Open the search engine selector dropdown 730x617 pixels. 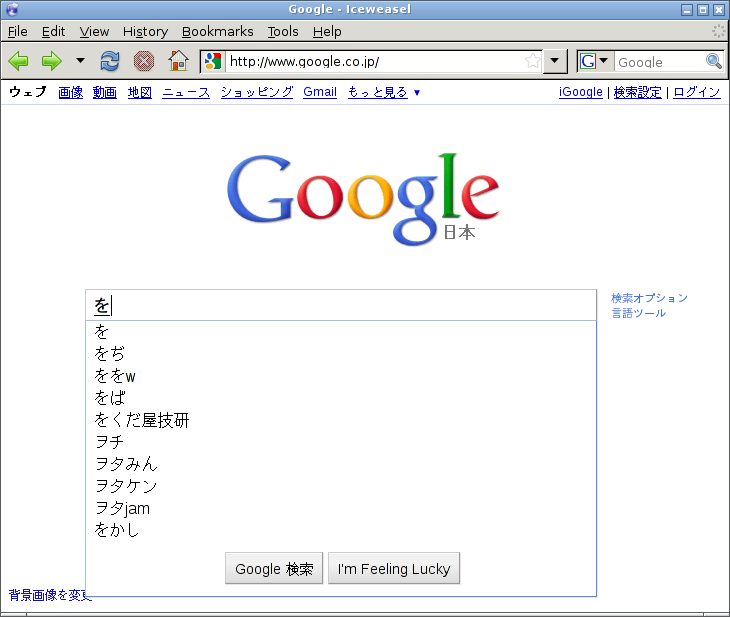594,61
